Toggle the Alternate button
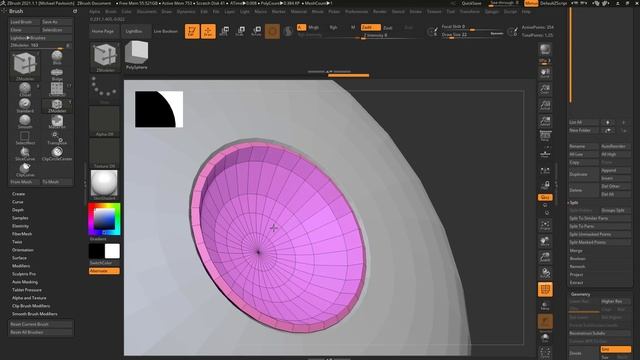Image resolution: width=640 pixels, height=360 pixels. (x=104, y=271)
